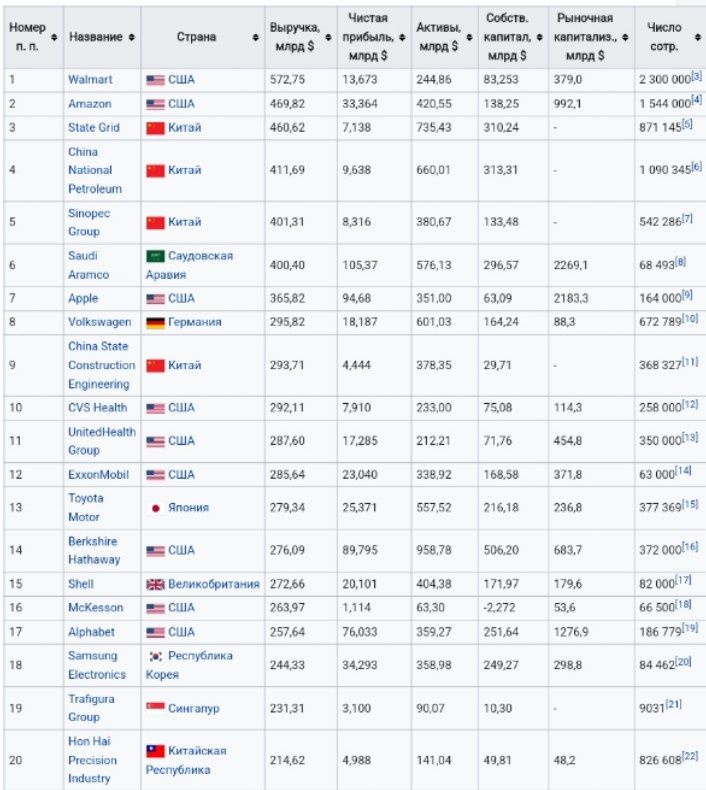
Task: Open the Amazon company link
Action: (90, 104)
